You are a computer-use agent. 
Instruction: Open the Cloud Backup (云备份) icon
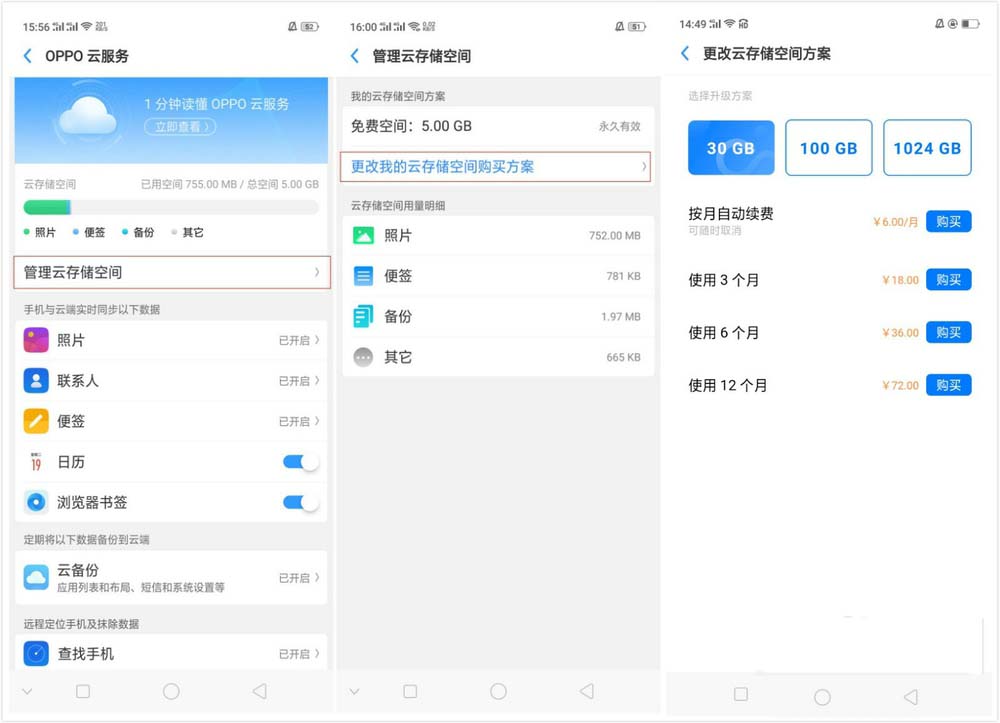pos(34,577)
